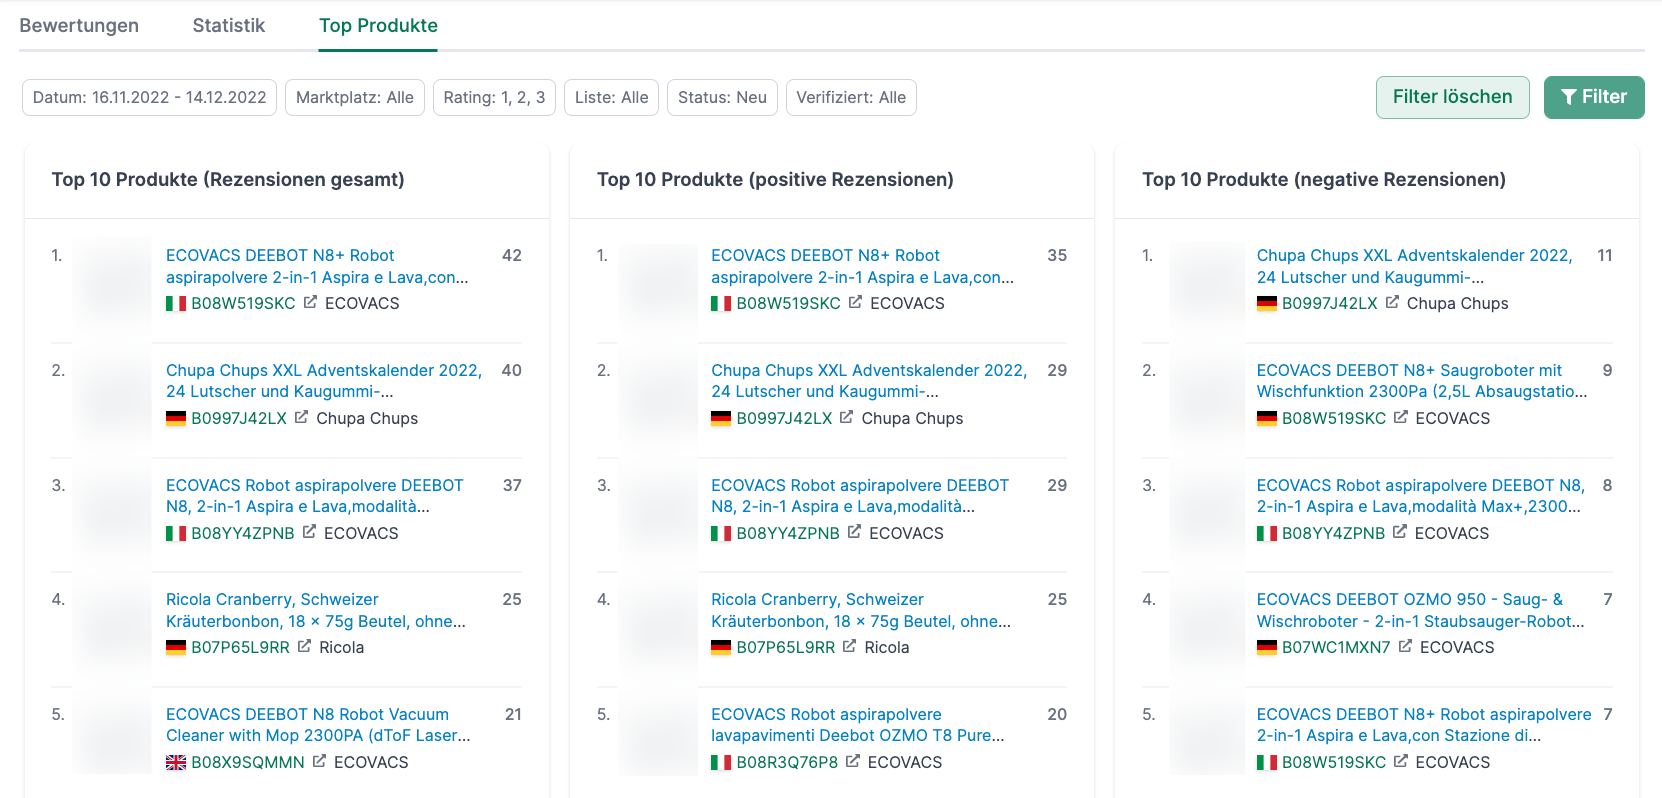The width and height of the screenshot is (1662, 798).
Task: Open external link icon beside B07WC1MXN7
Action: tap(1405, 646)
